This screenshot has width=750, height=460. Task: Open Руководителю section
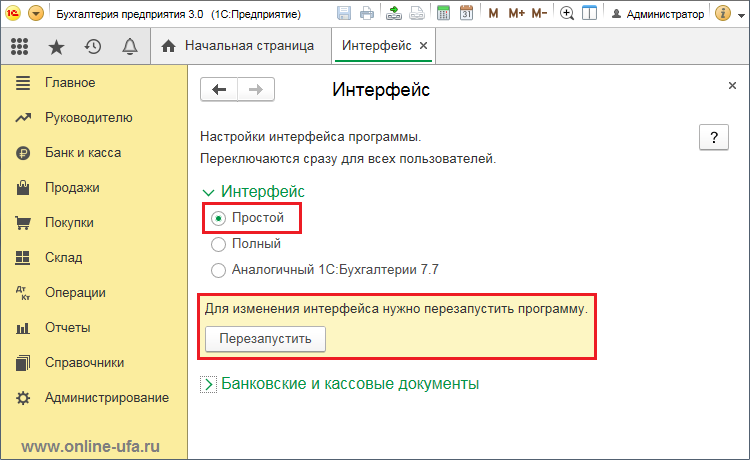[x=94, y=118]
